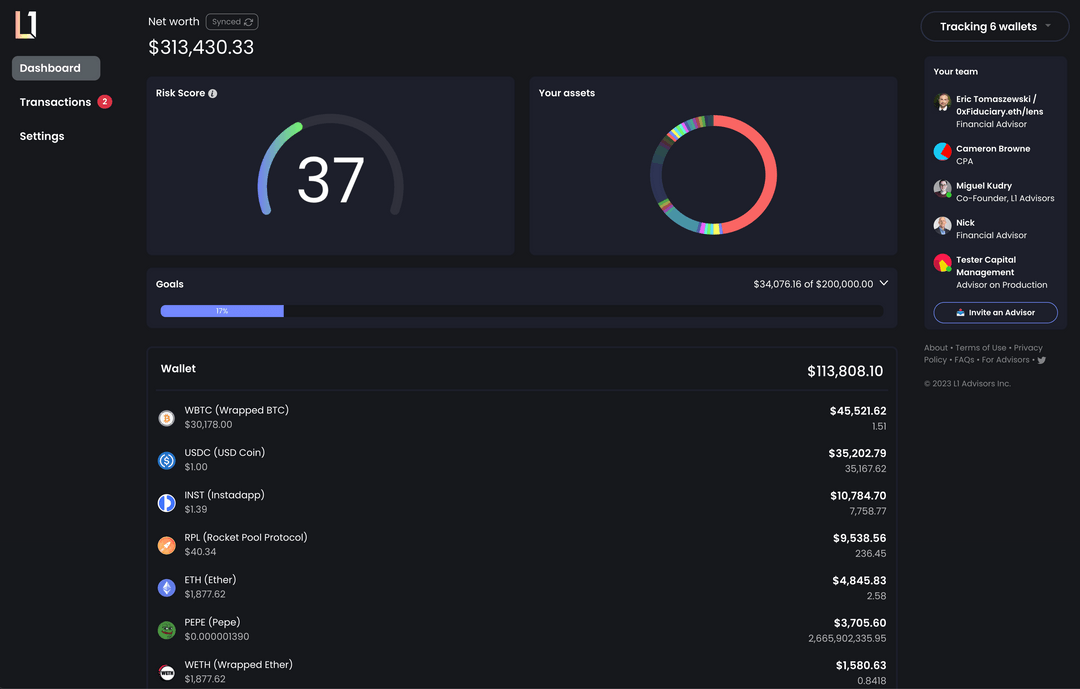Click the L1 logo icon
Screen dimensions: 1080x689
pyautogui.click(x=26, y=25)
